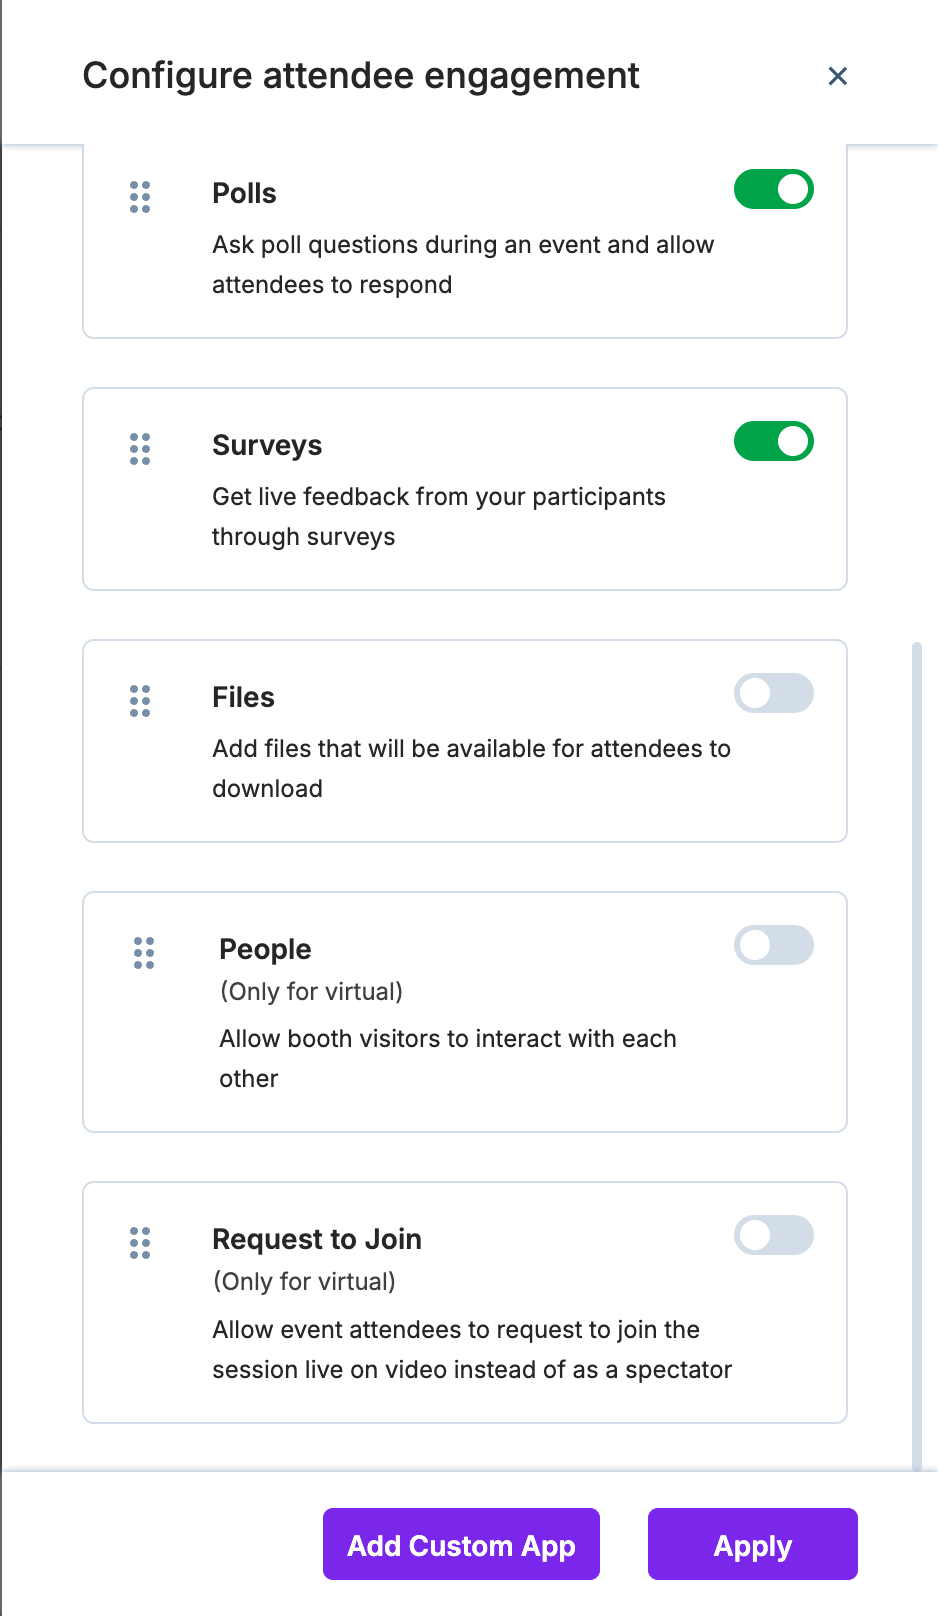Select the Polls card title
The height and width of the screenshot is (1616, 938).
(x=244, y=193)
